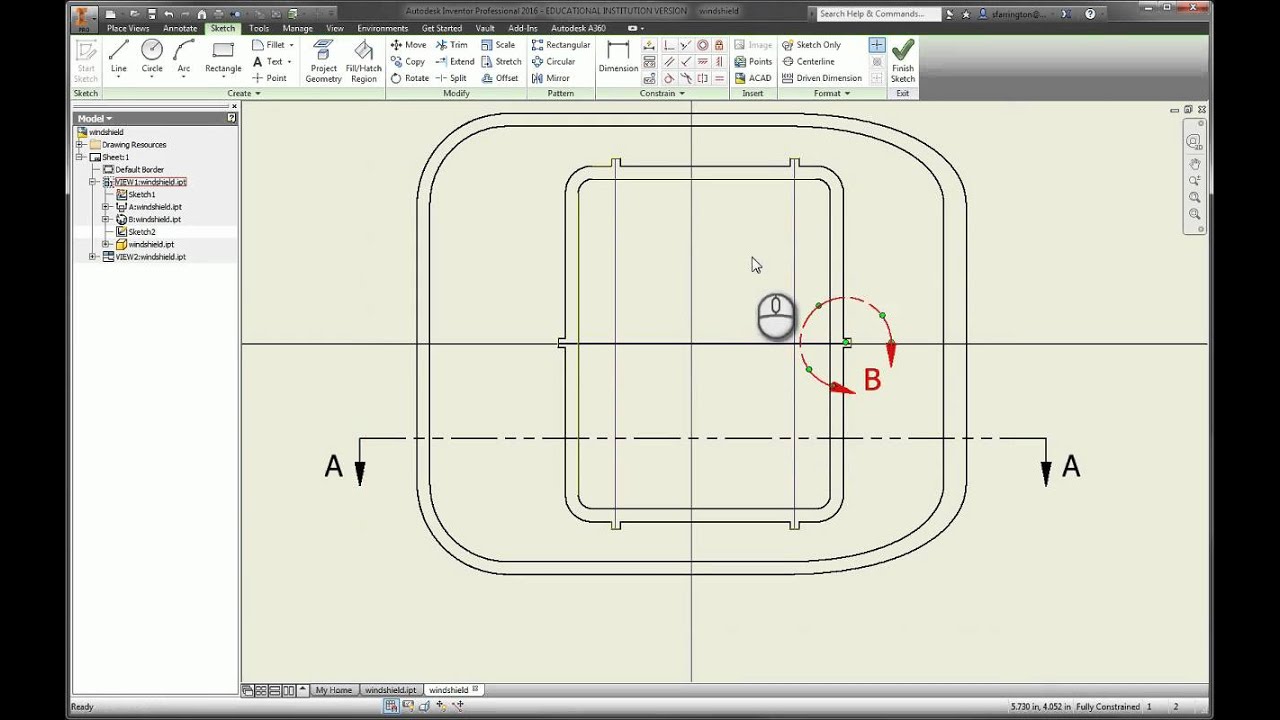
Task: Activate the Fill/Hatch Region tool
Action: pyautogui.click(x=363, y=61)
